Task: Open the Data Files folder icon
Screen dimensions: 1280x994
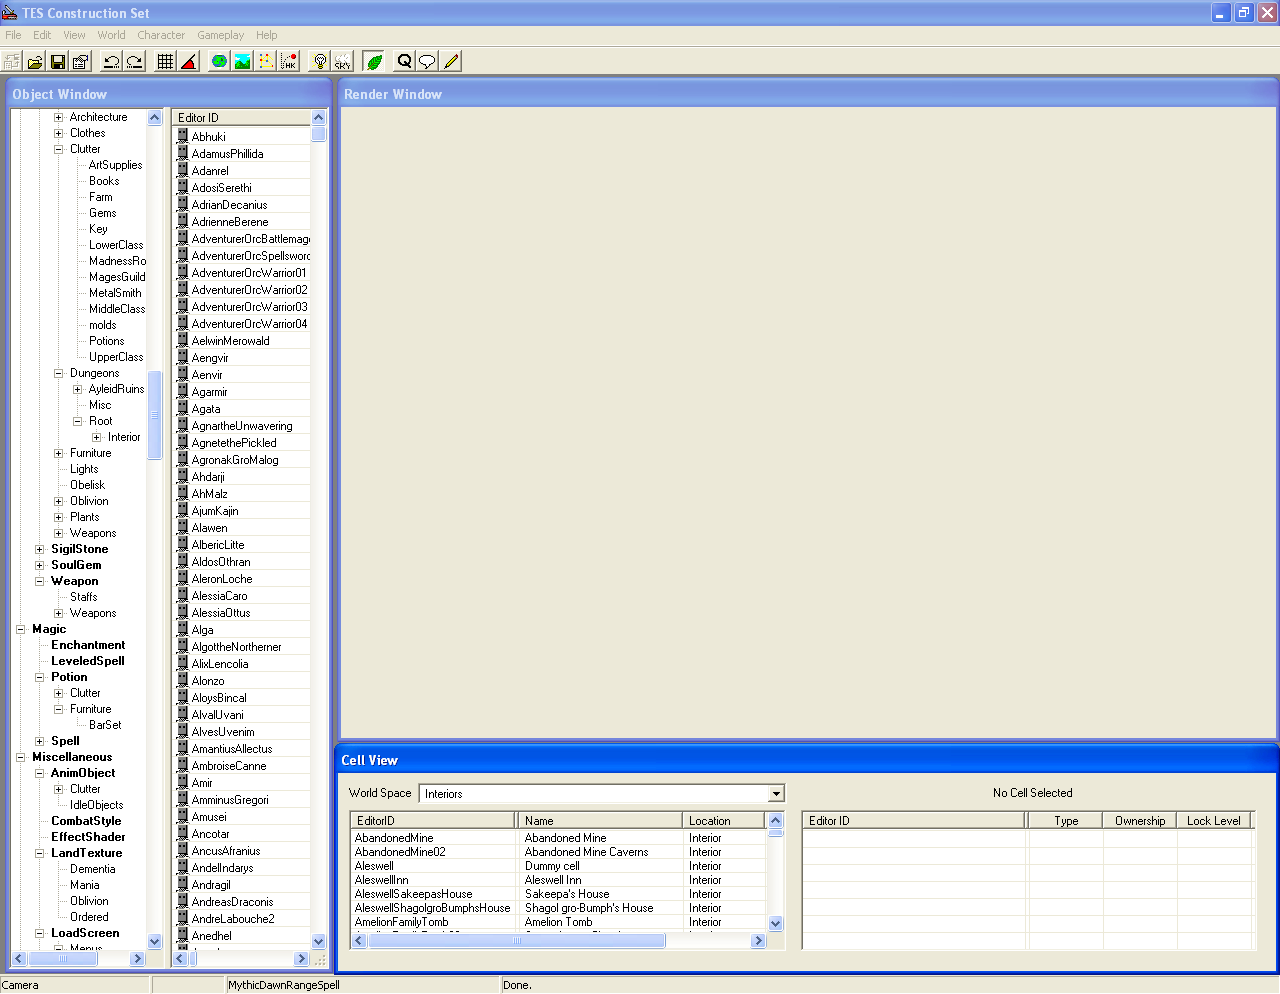Action: pyautogui.click(x=35, y=61)
